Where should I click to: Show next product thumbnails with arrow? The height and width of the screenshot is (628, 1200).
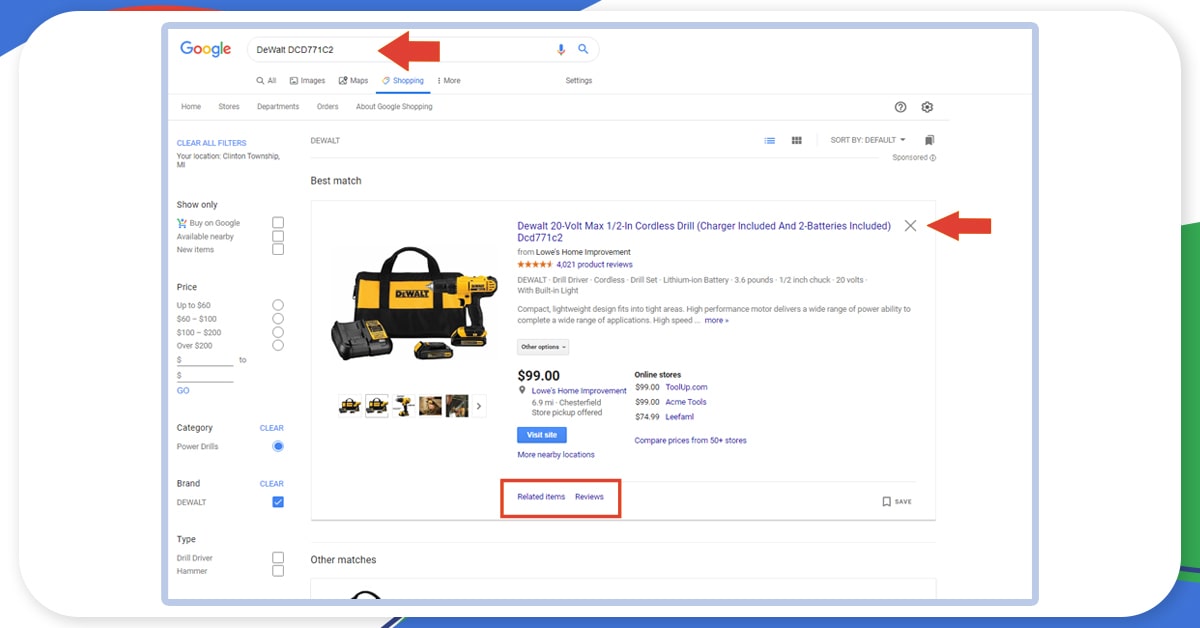tap(479, 406)
